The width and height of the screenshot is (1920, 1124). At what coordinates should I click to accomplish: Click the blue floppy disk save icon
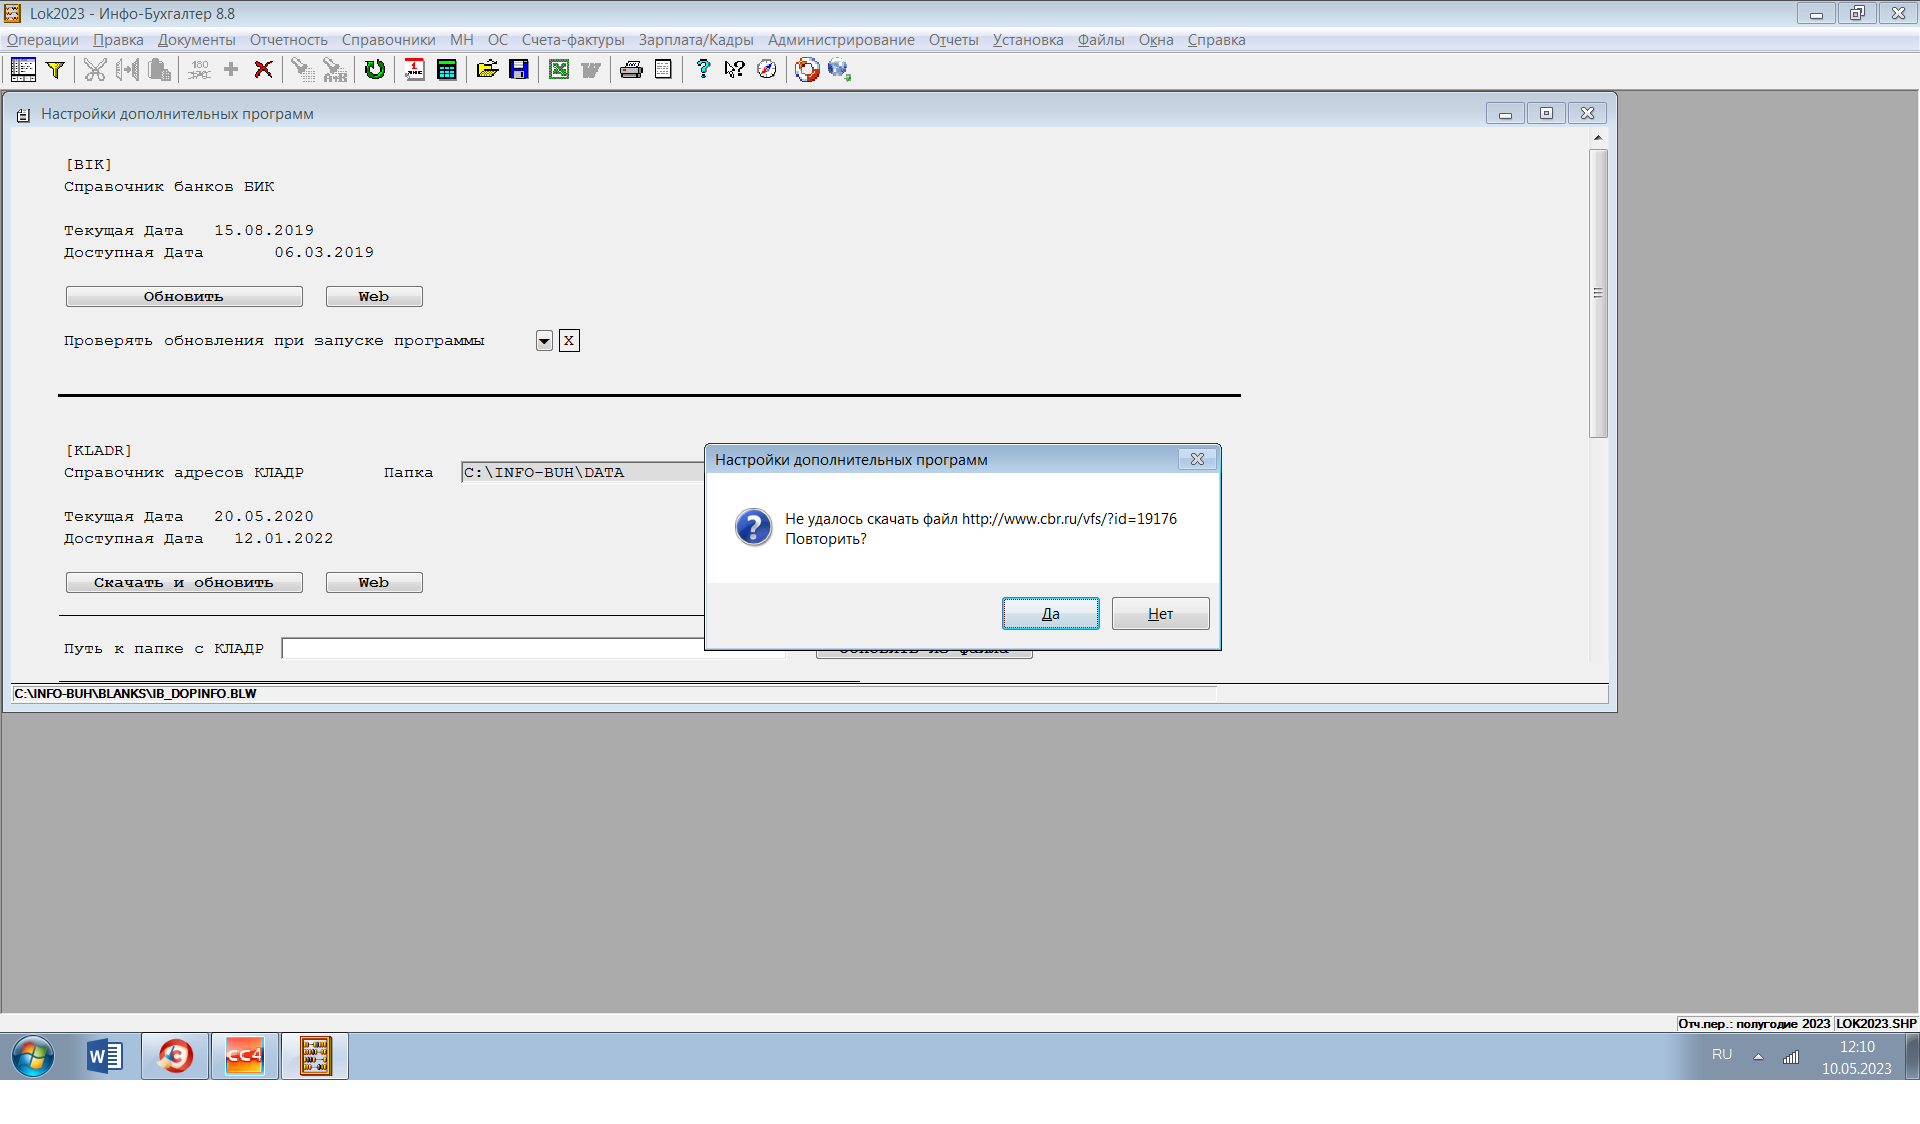518,69
